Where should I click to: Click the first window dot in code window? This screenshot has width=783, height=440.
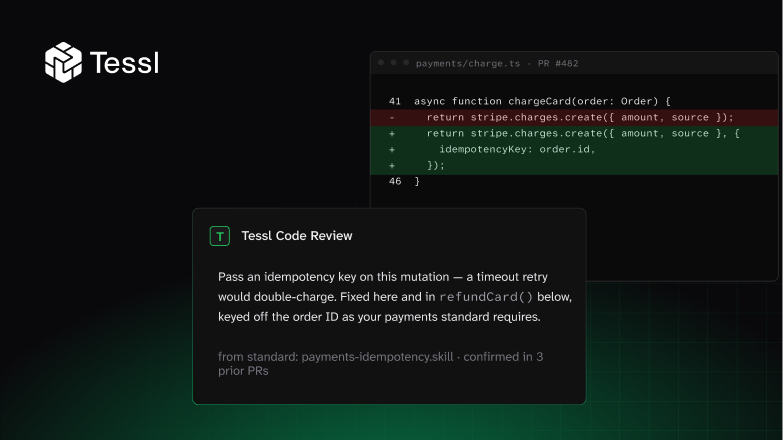(381, 63)
